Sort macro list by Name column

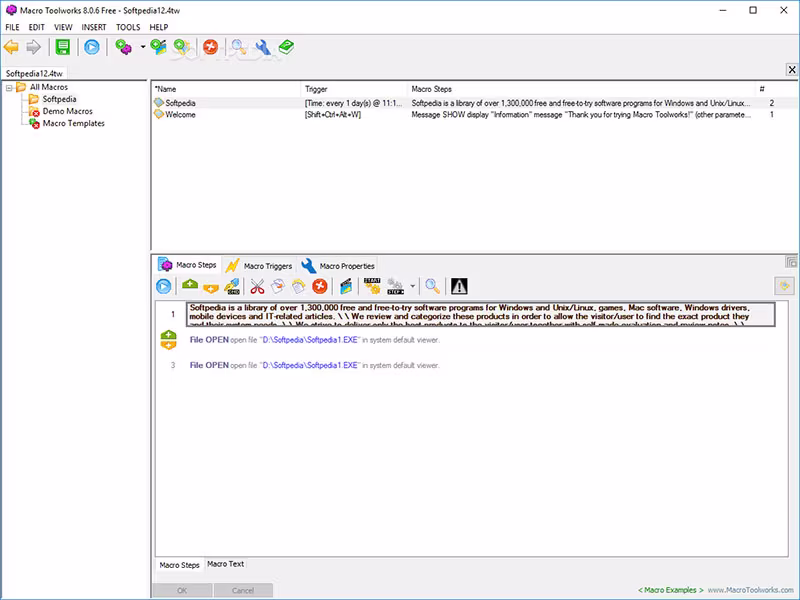click(x=226, y=89)
